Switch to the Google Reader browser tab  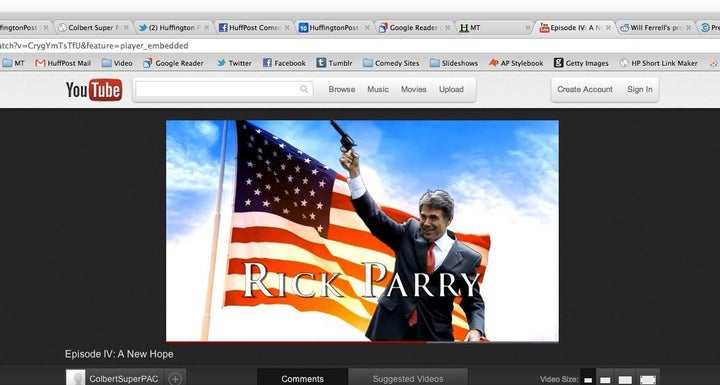415,28
